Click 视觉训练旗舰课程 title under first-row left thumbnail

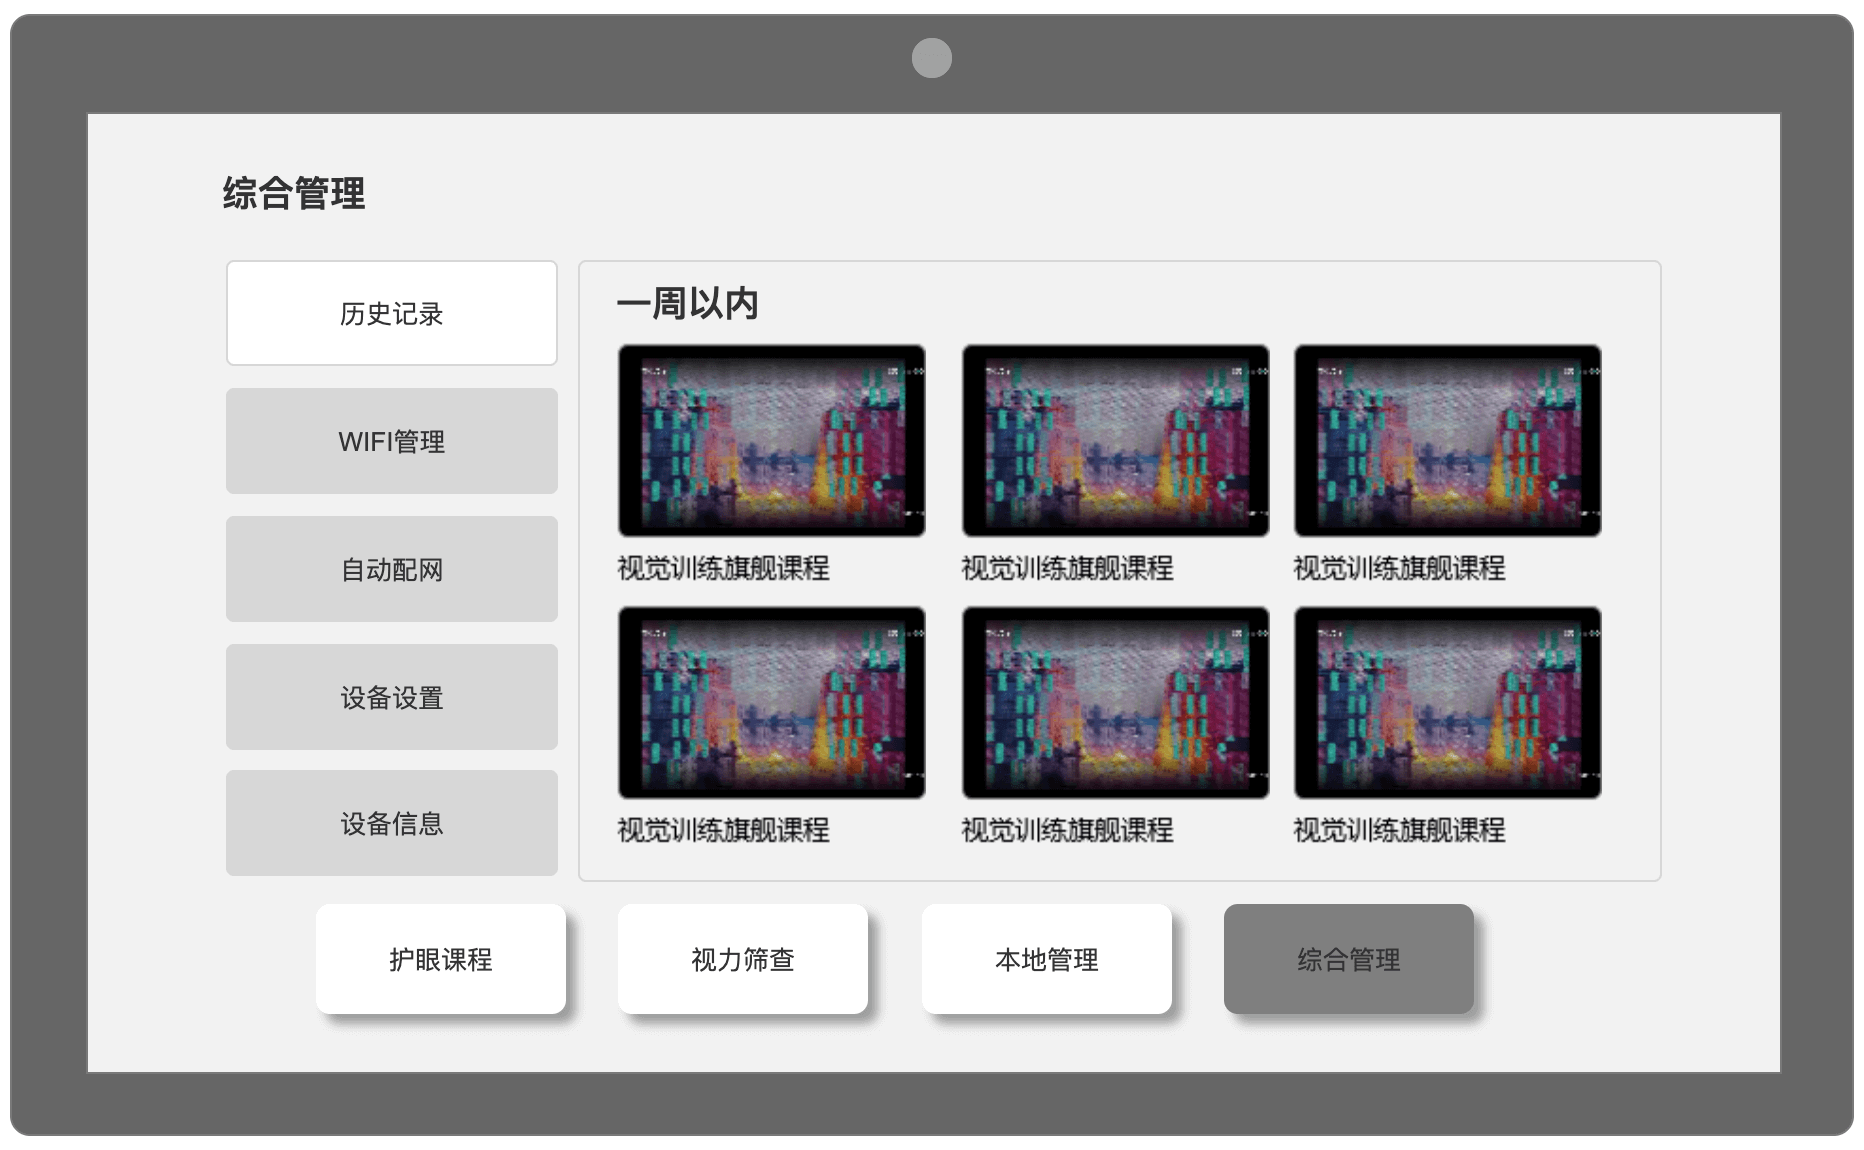click(x=723, y=568)
